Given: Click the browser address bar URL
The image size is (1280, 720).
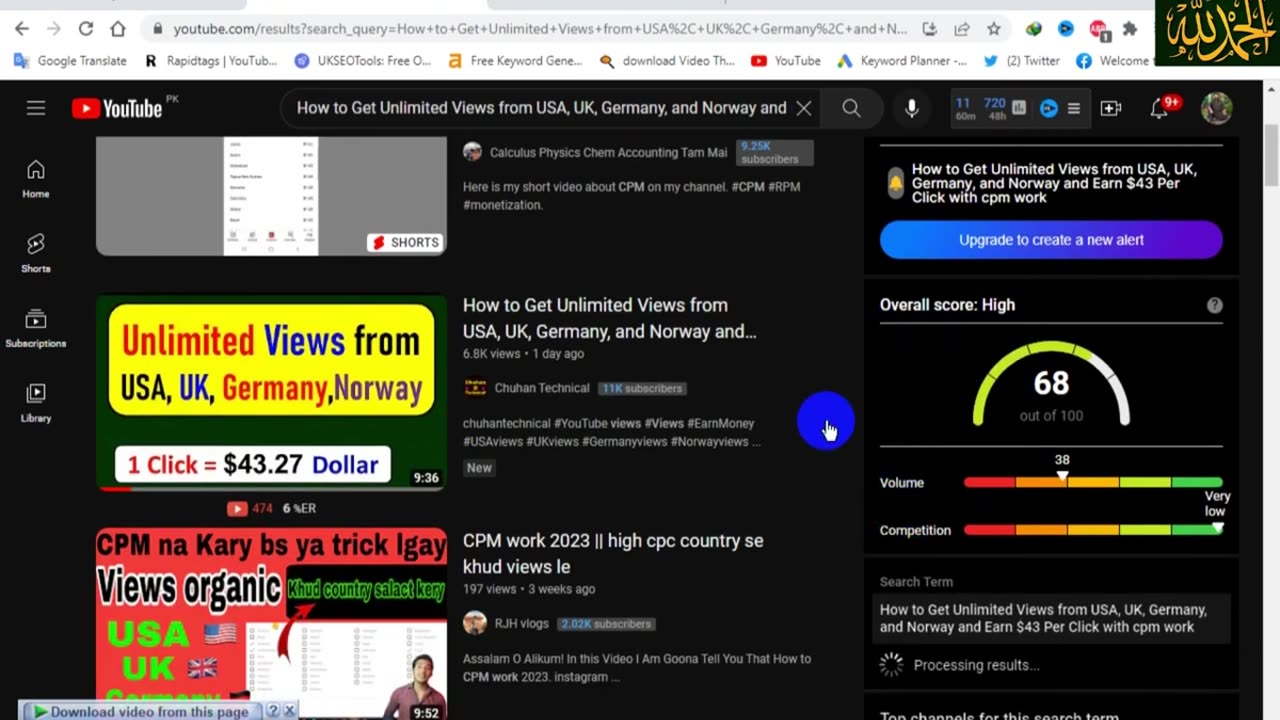Looking at the screenshot, I should (540, 29).
